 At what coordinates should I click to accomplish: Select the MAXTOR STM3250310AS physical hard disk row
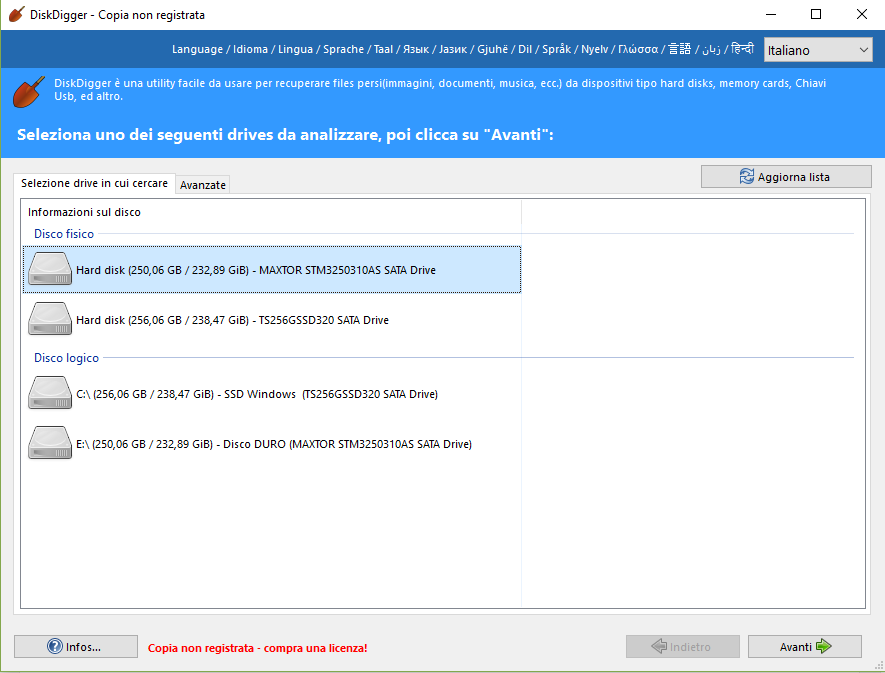pos(271,270)
